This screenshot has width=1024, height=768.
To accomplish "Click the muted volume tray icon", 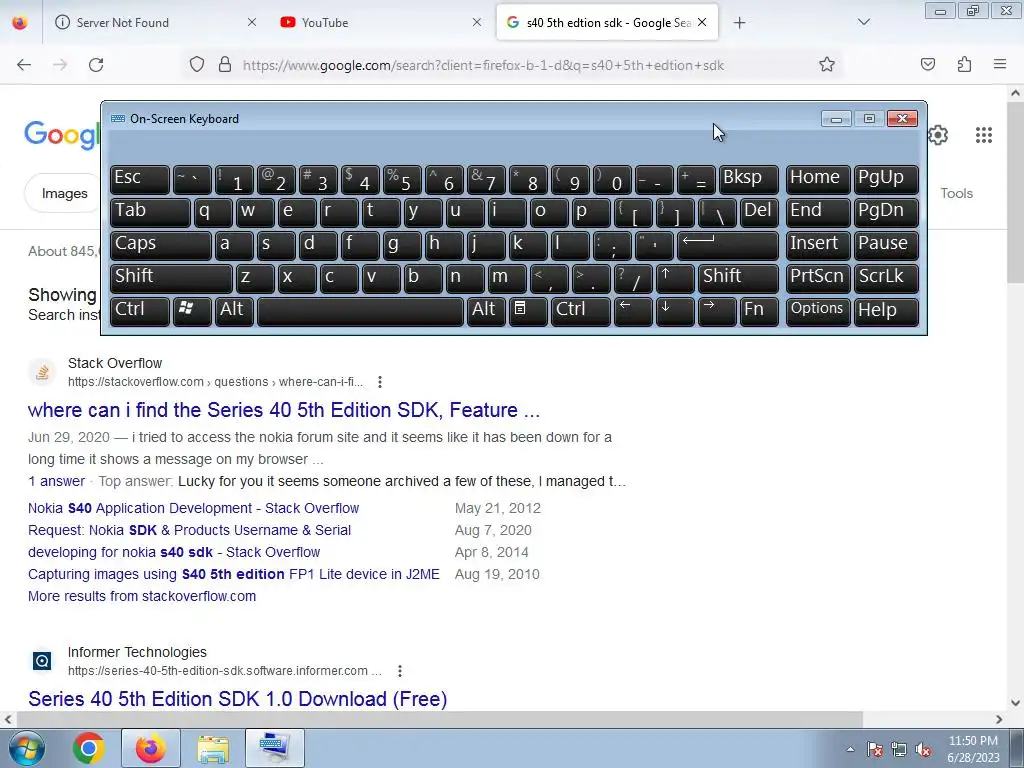I will click(923, 750).
